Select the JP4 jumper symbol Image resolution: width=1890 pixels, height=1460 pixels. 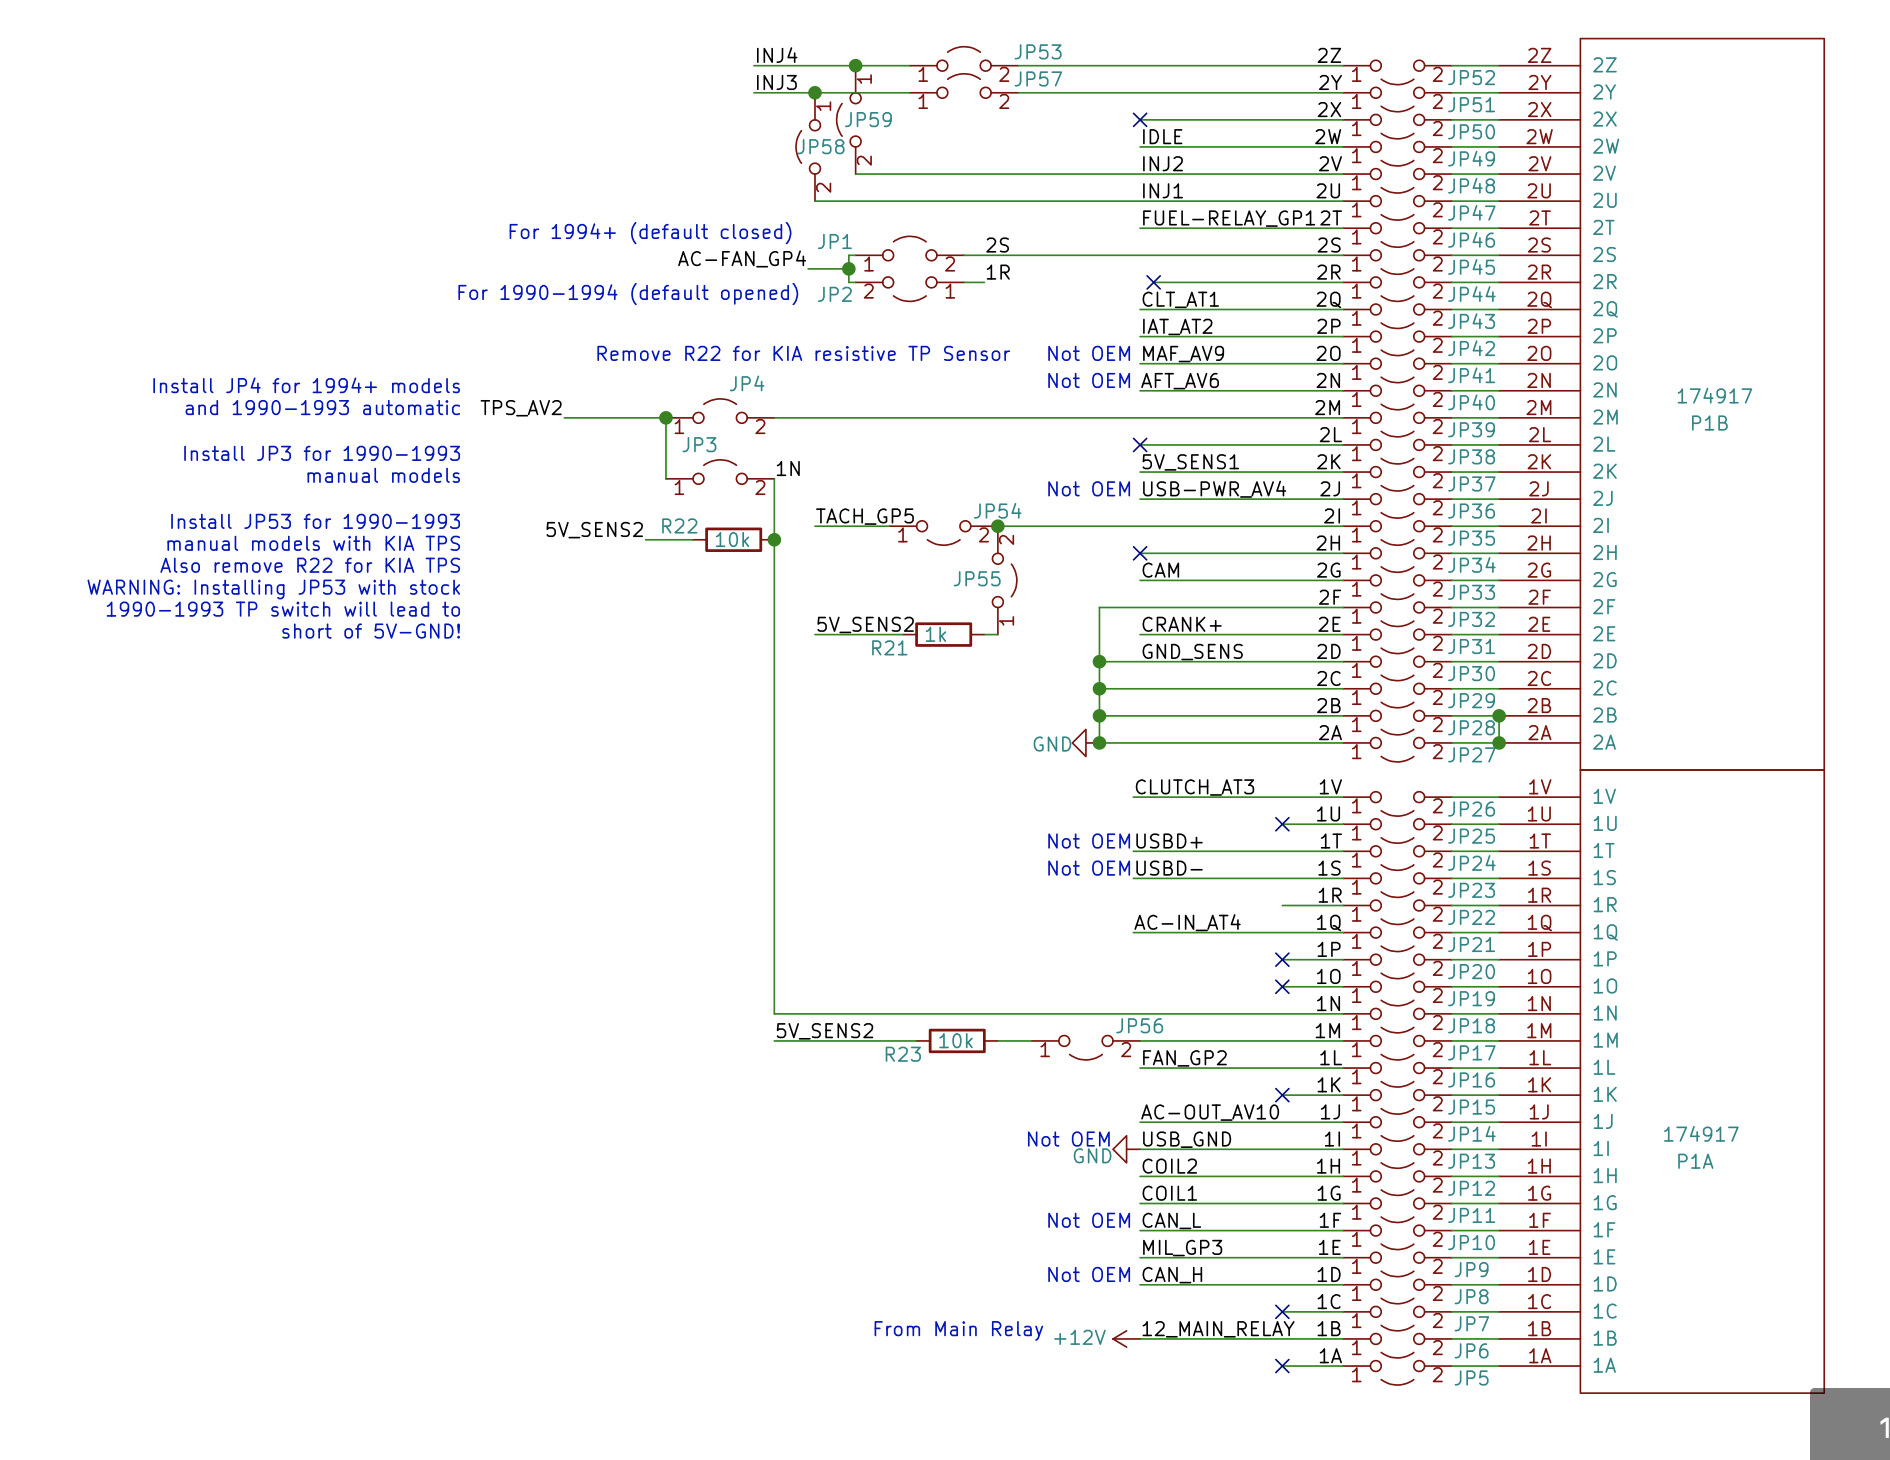tap(720, 412)
